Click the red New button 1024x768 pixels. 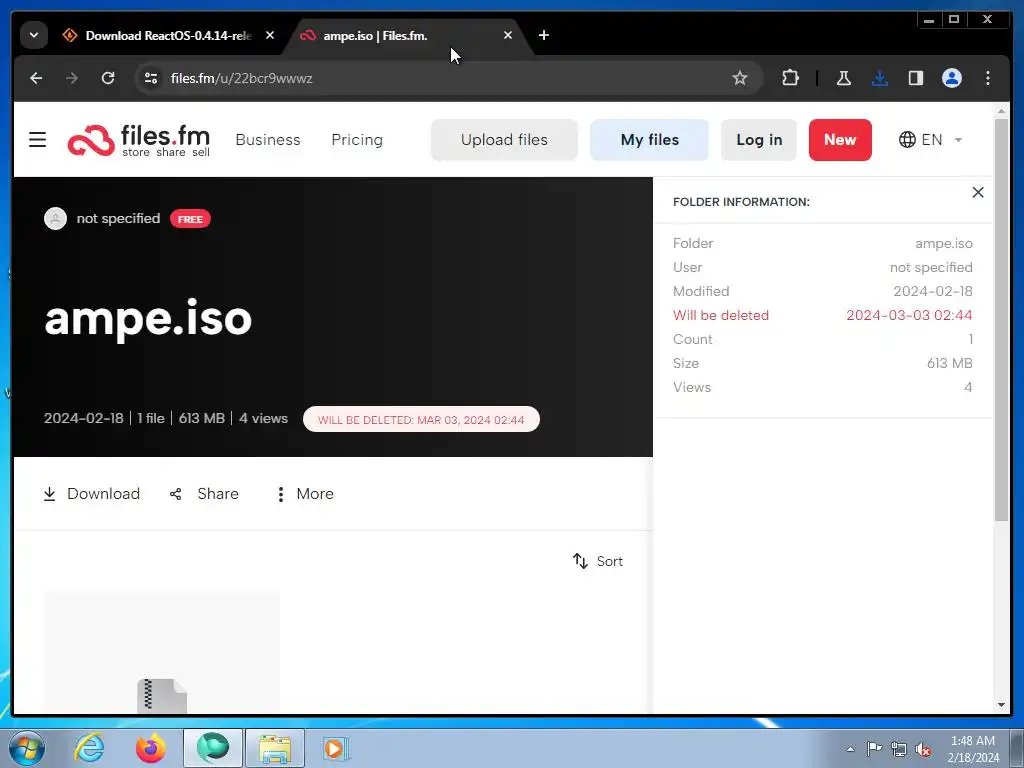[x=840, y=140]
